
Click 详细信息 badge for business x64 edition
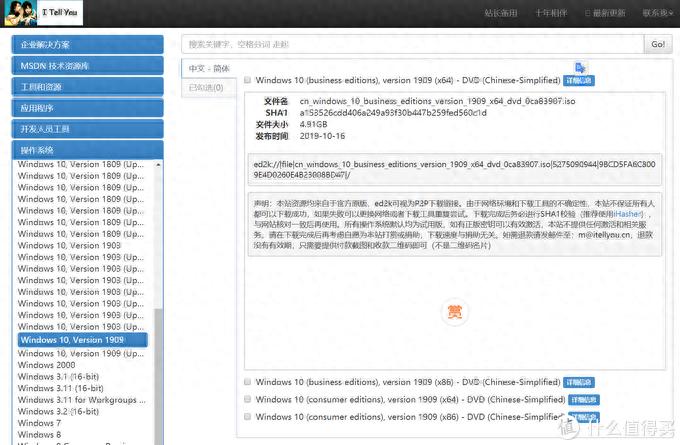[x=578, y=80]
